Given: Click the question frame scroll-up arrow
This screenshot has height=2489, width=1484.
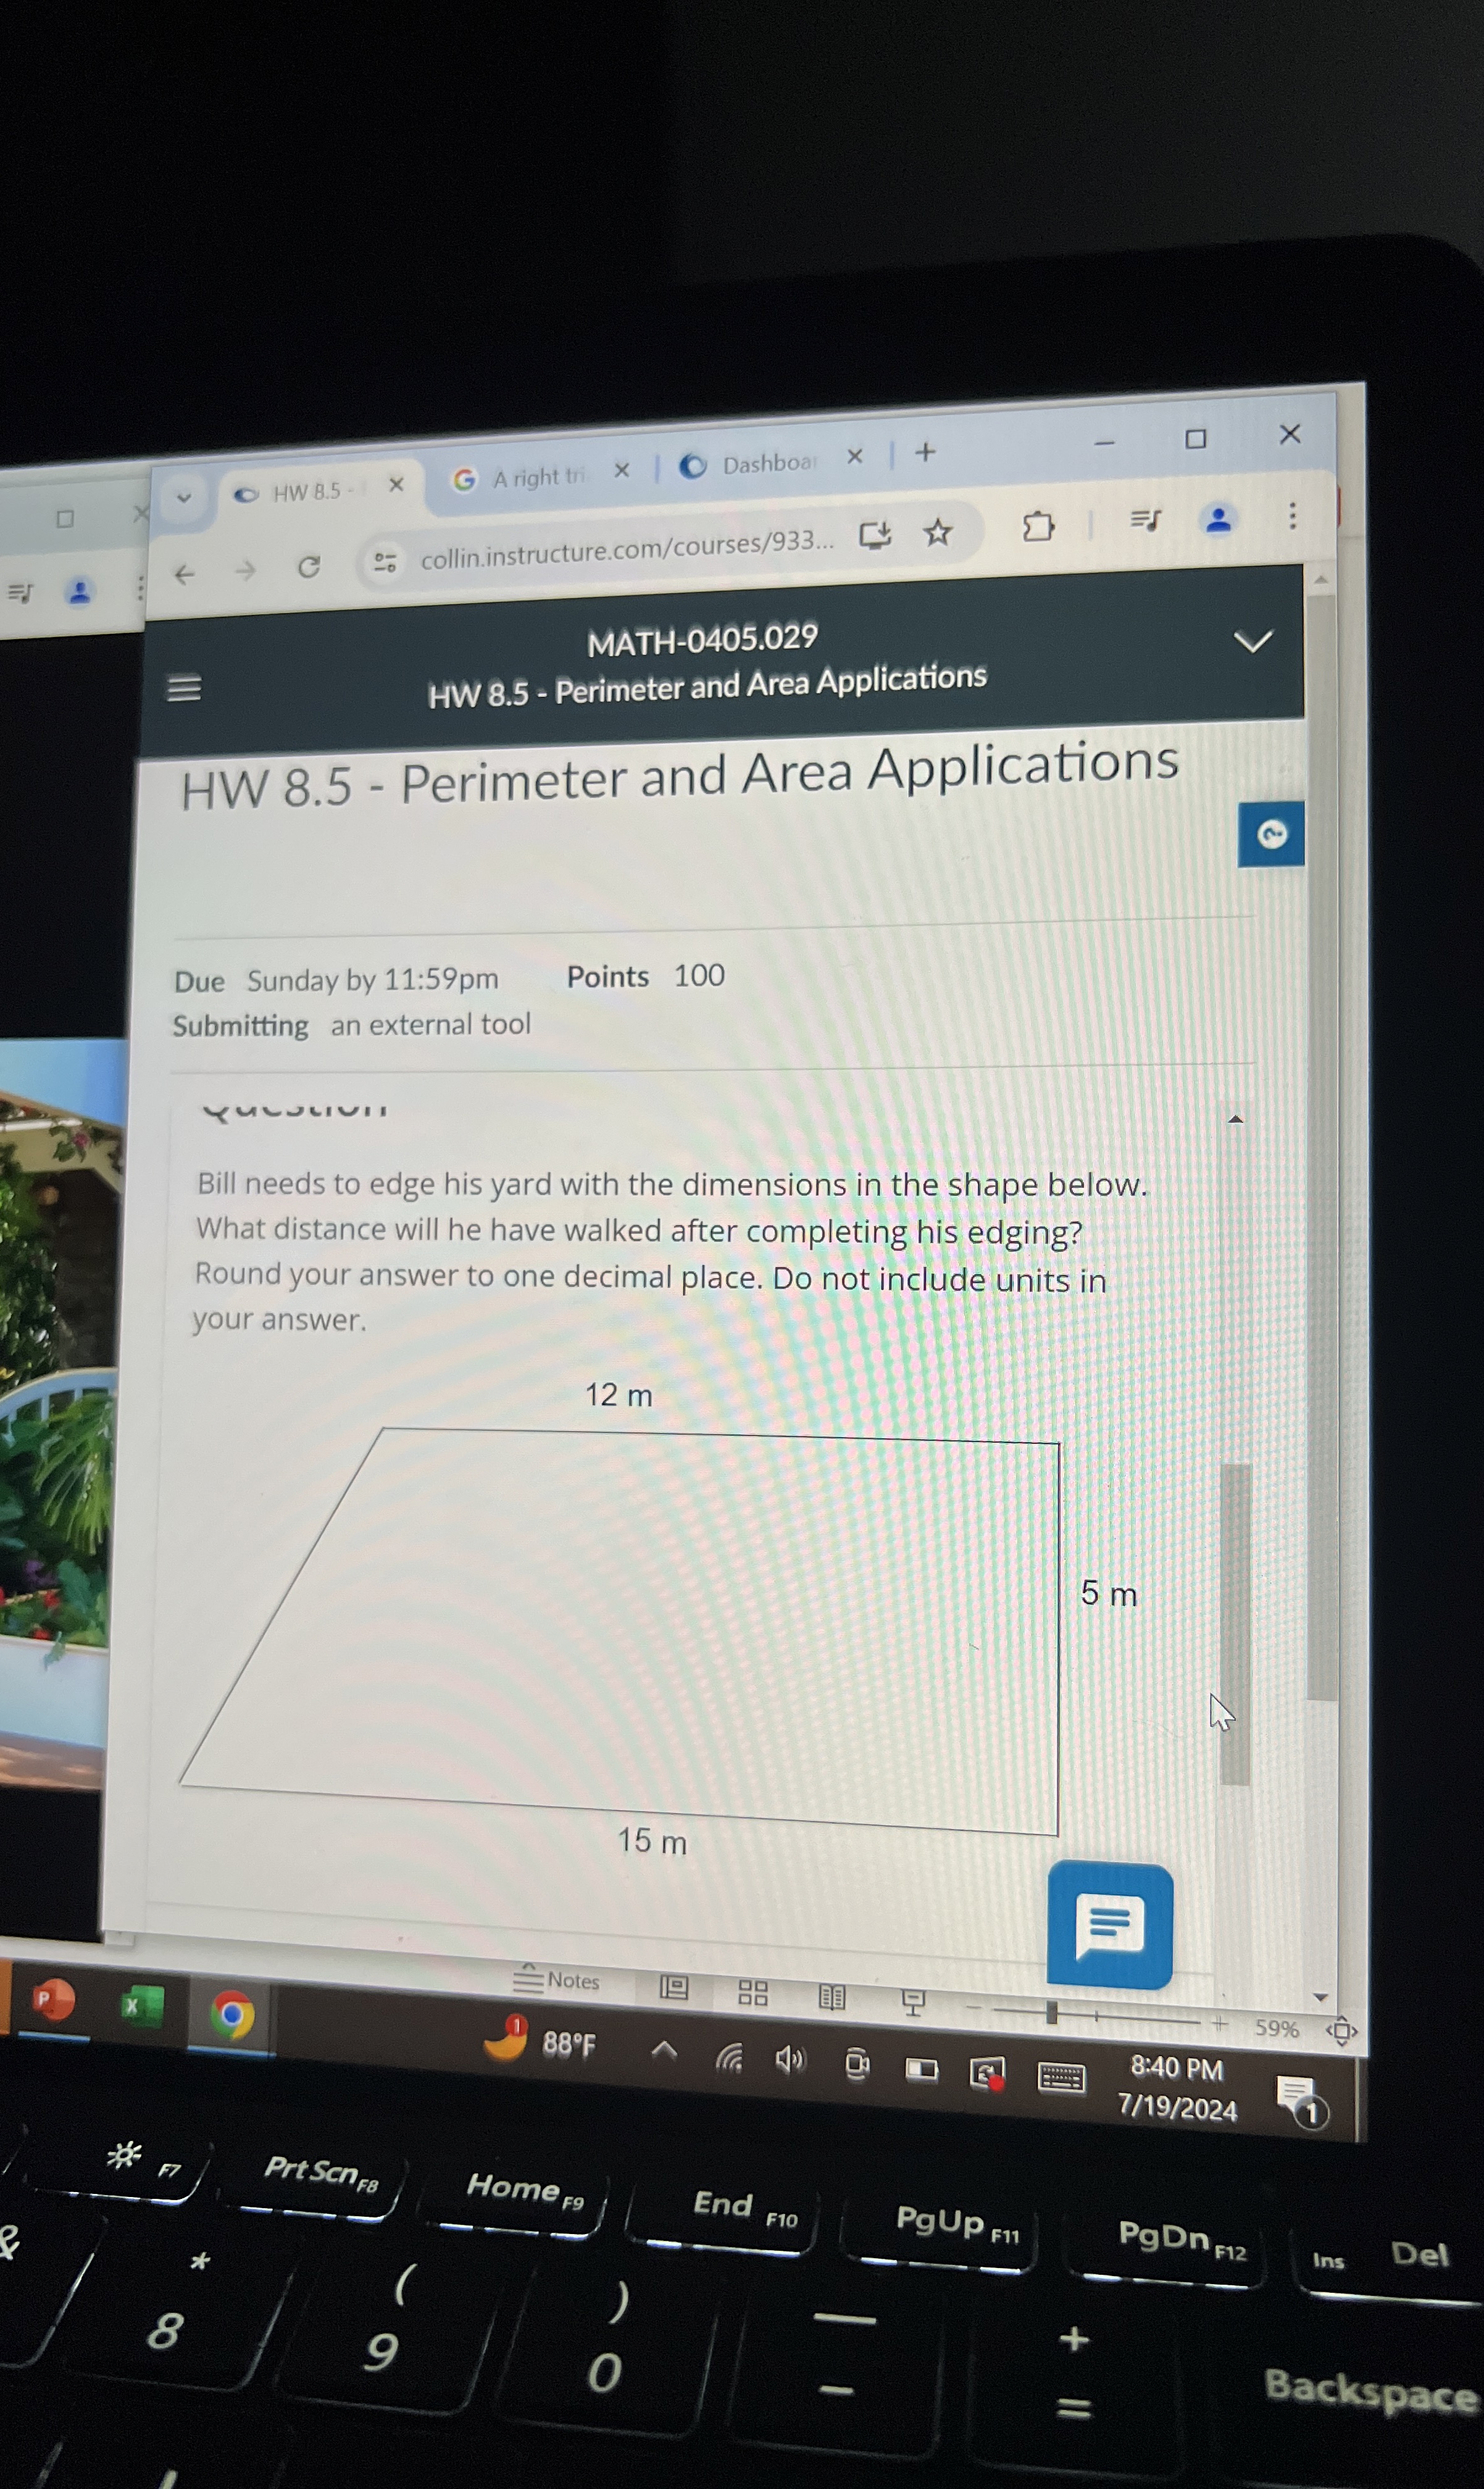Looking at the screenshot, I should 1236,1119.
